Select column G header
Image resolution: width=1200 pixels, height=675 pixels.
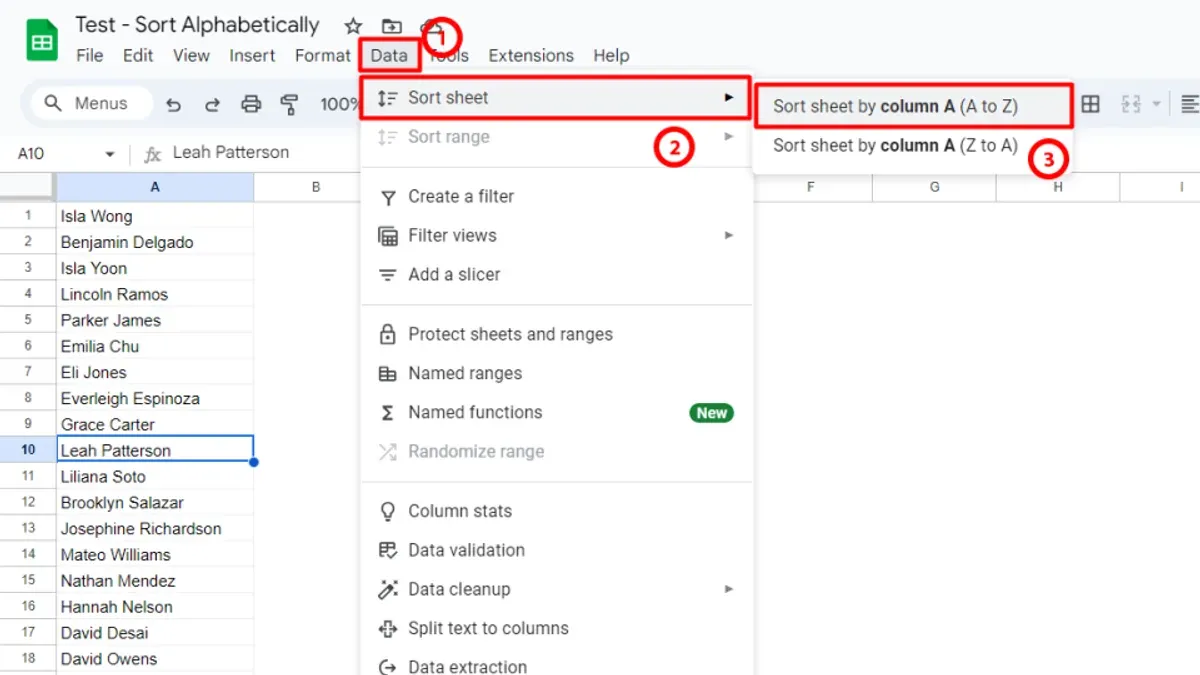tap(934, 187)
